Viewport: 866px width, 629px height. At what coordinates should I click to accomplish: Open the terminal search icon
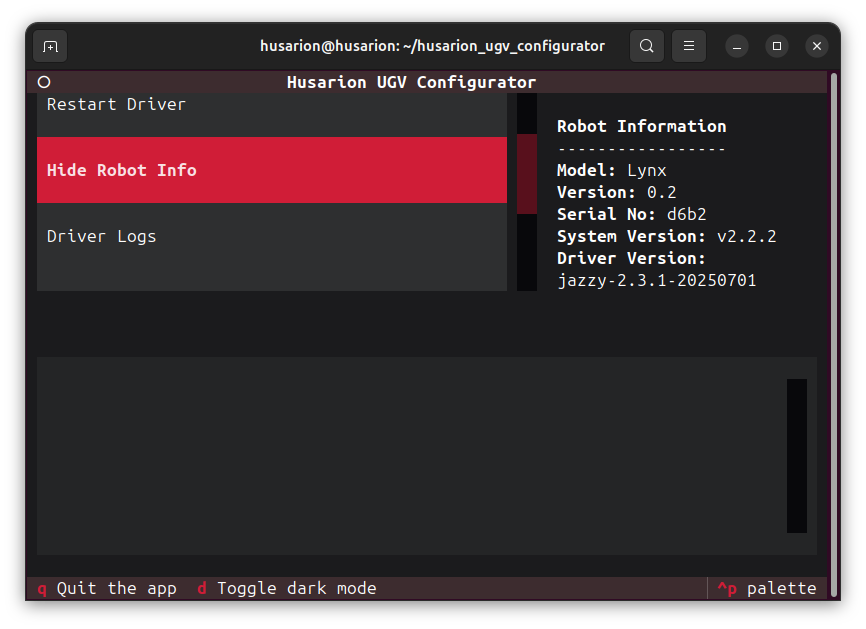coord(647,46)
